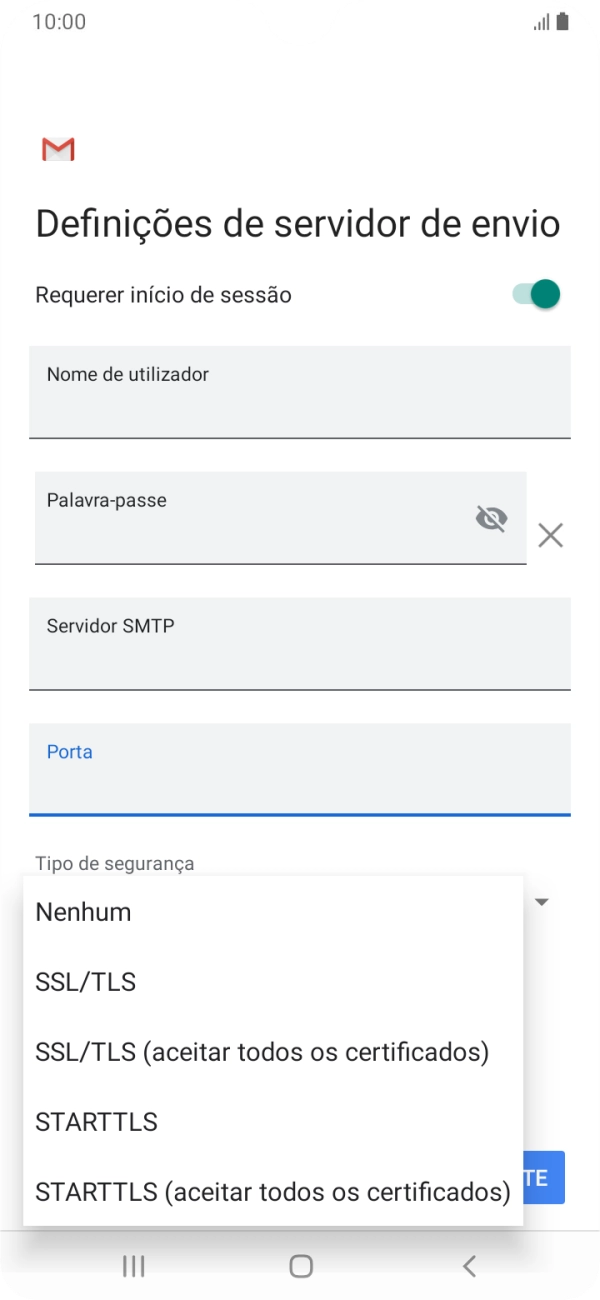Tap the blue SEGUINTE button

point(548,1177)
